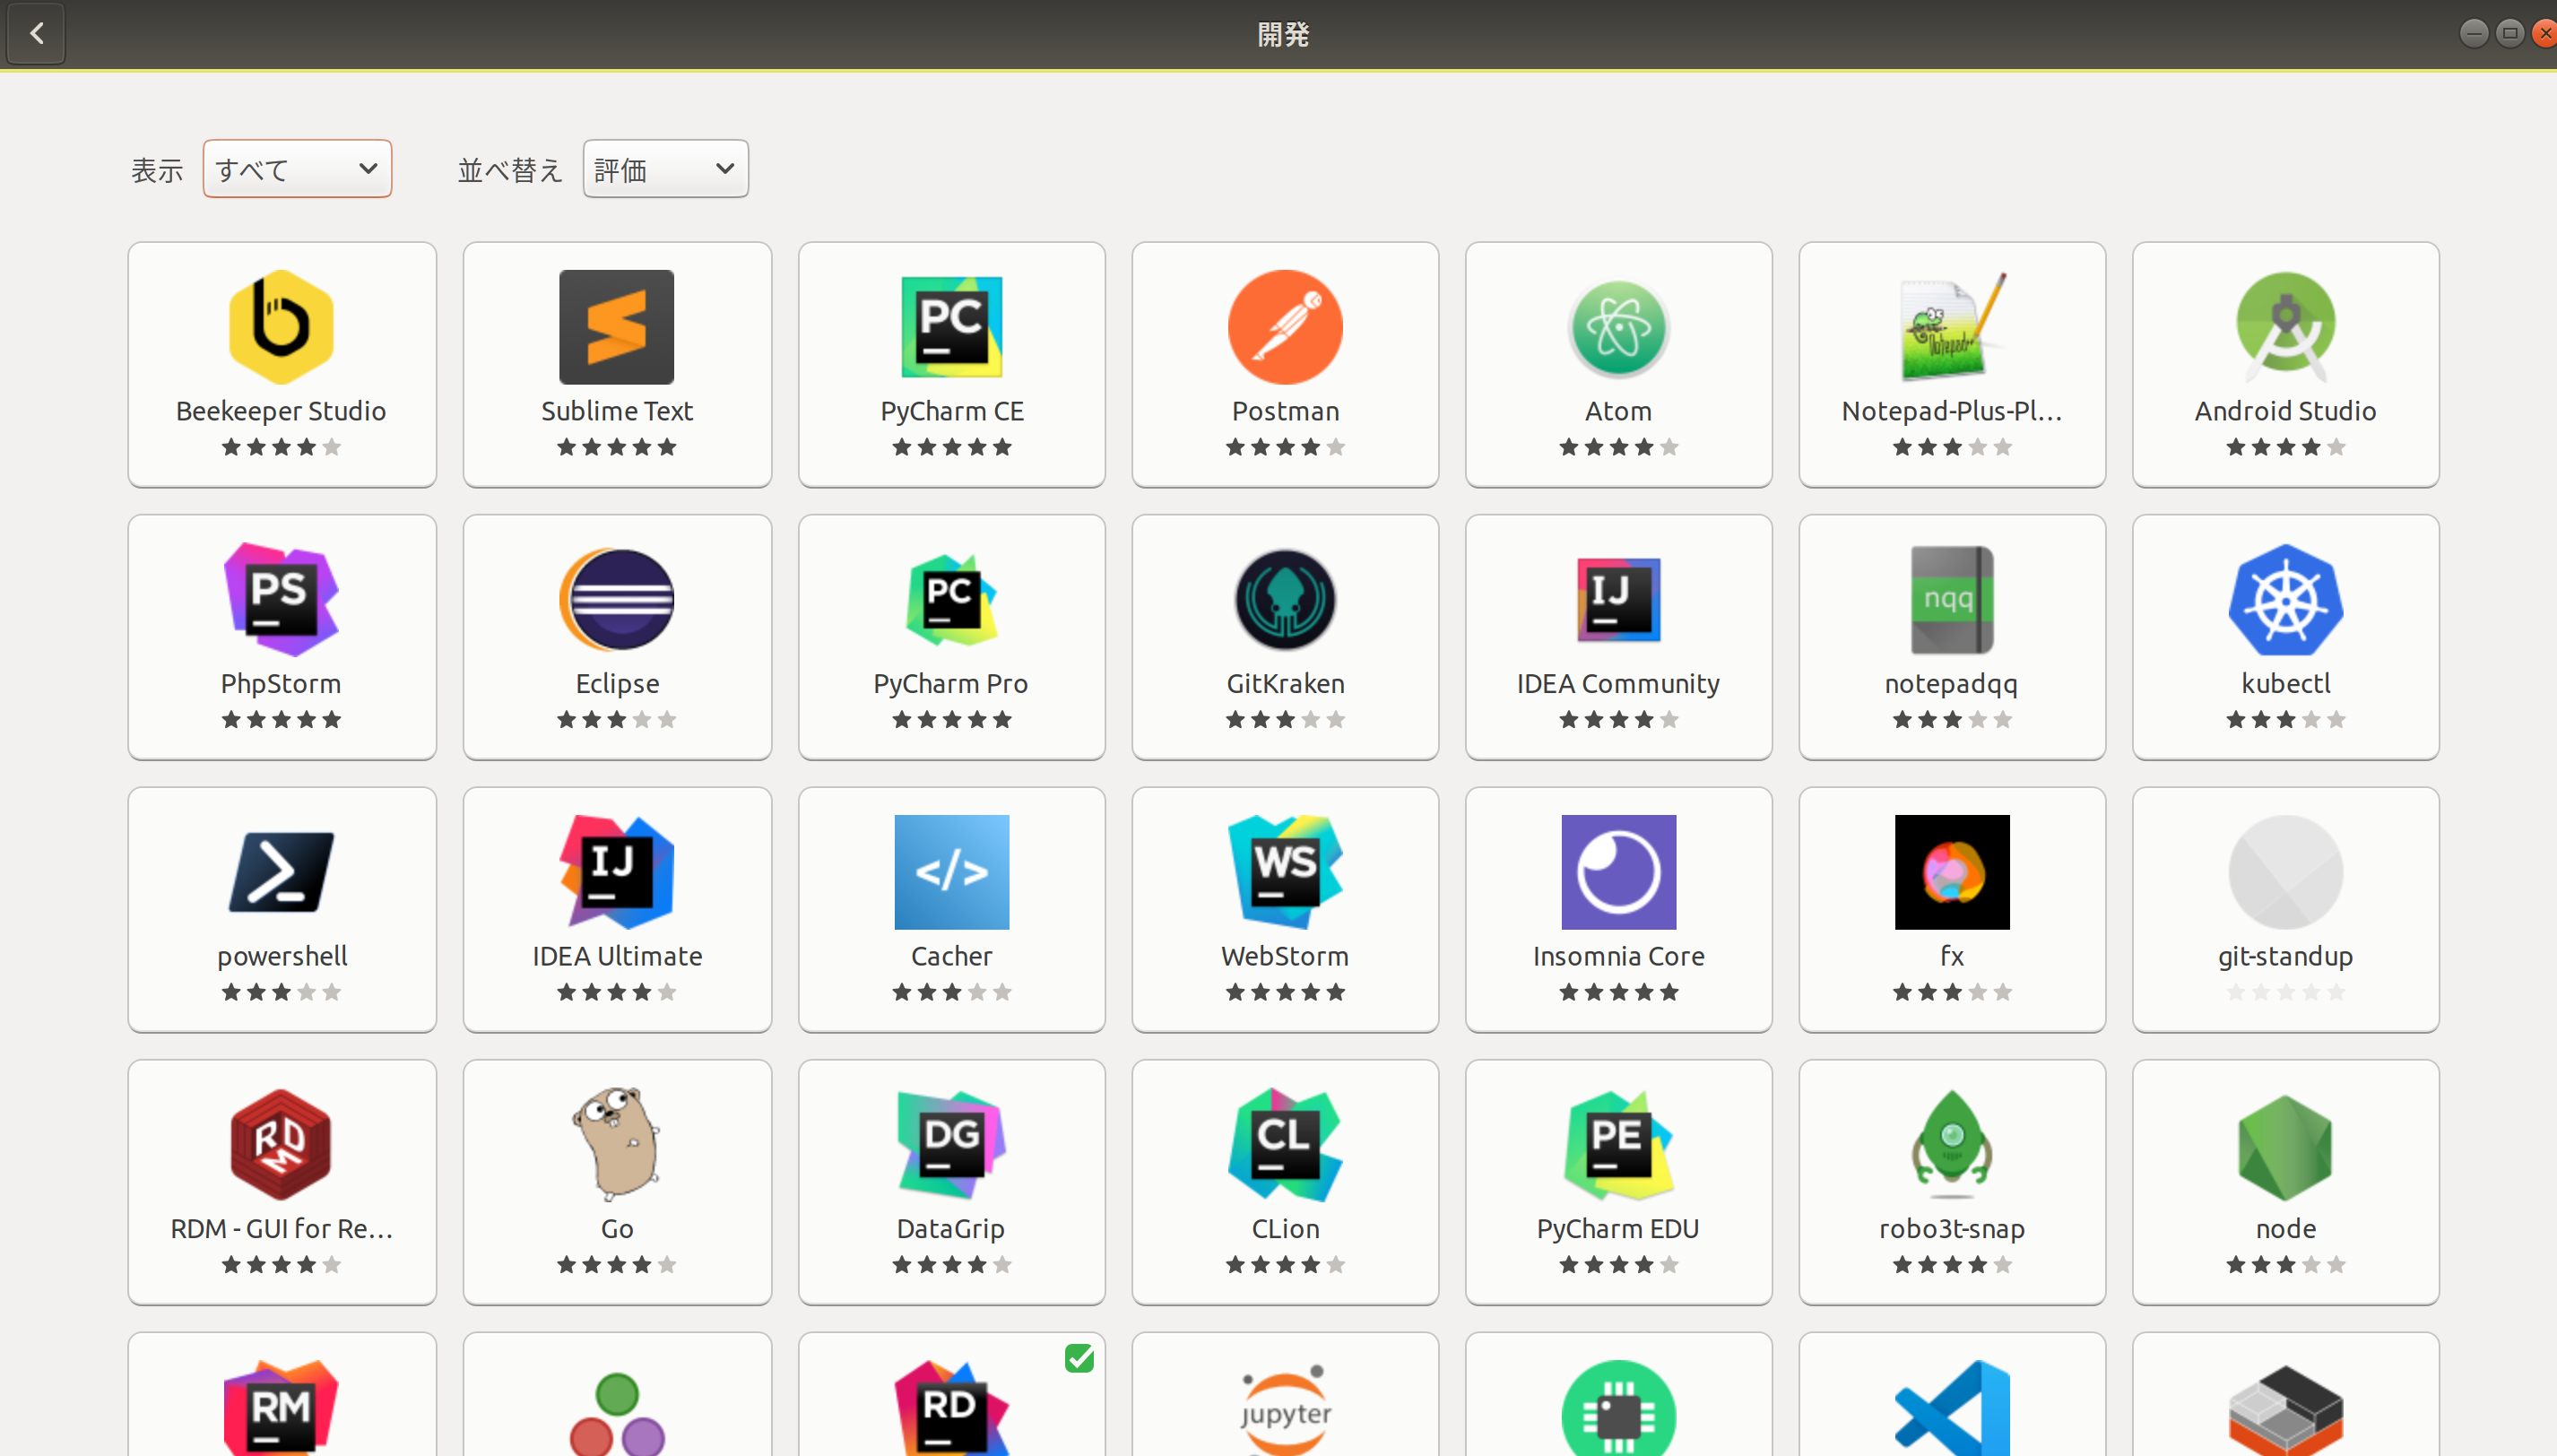Open the Postman app icon
The width and height of the screenshot is (2557, 1456).
point(1285,326)
